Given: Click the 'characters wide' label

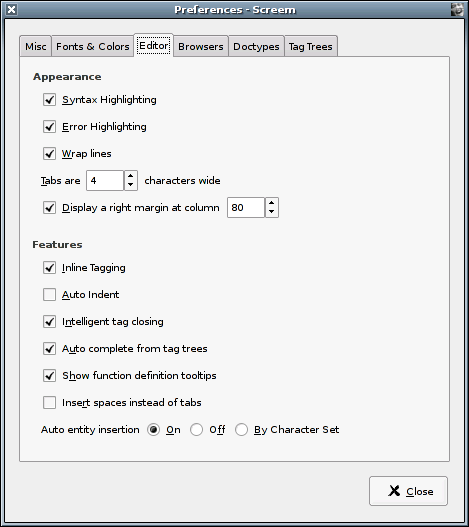Looking at the screenshot, I should (x=182, y=180).
